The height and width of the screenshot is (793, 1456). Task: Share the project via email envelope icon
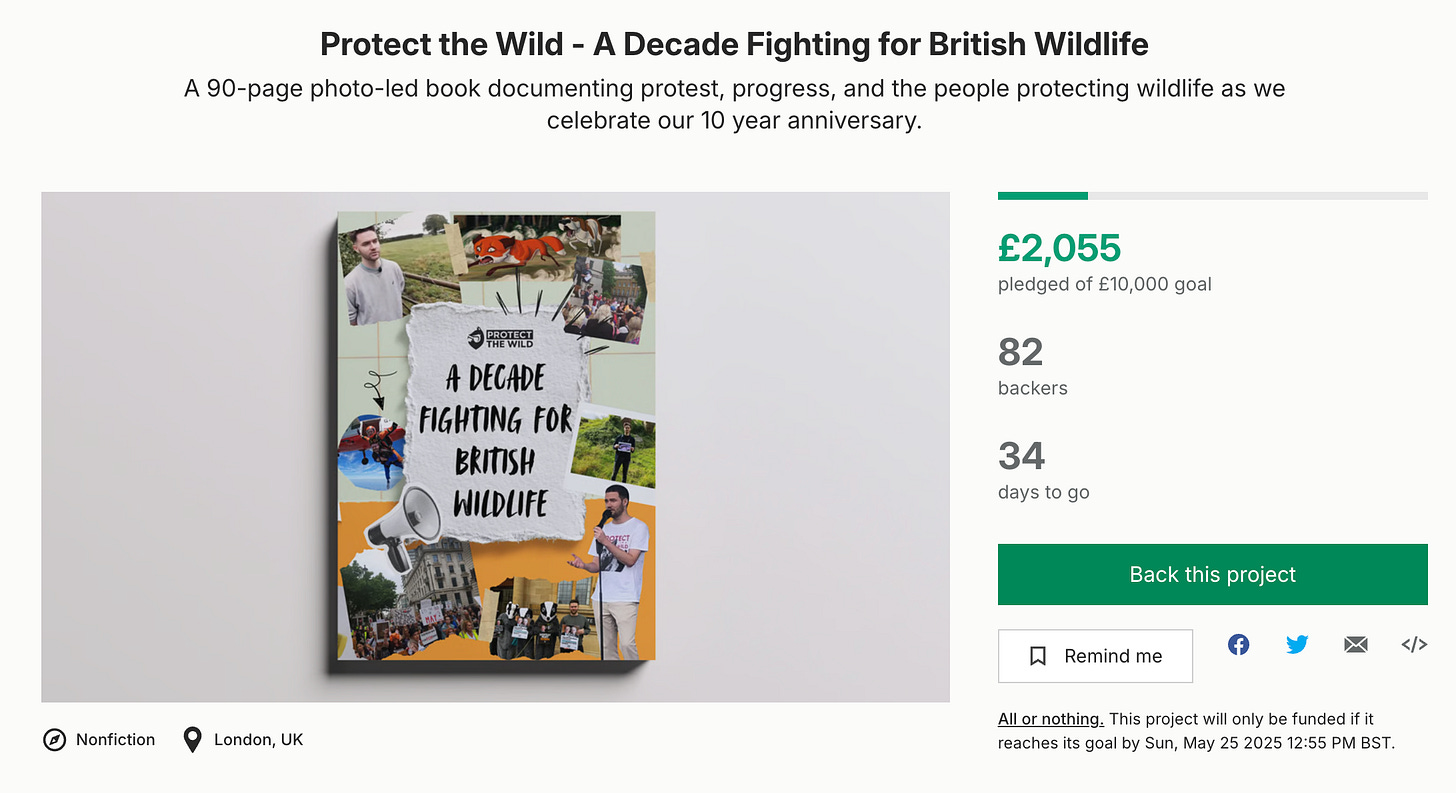pyautogui.click(x=1355, y=645)
